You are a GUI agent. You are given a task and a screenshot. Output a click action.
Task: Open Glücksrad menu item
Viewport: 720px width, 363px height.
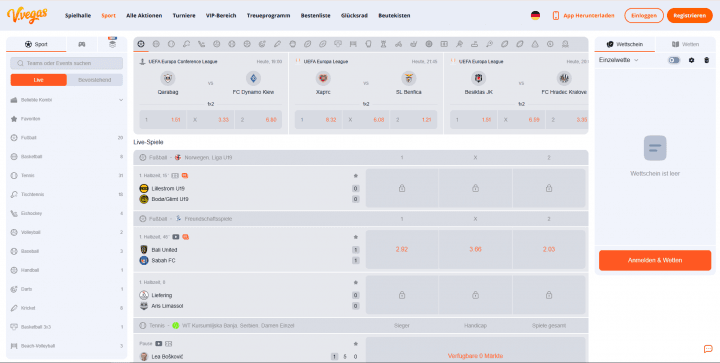tap(354, 16)
